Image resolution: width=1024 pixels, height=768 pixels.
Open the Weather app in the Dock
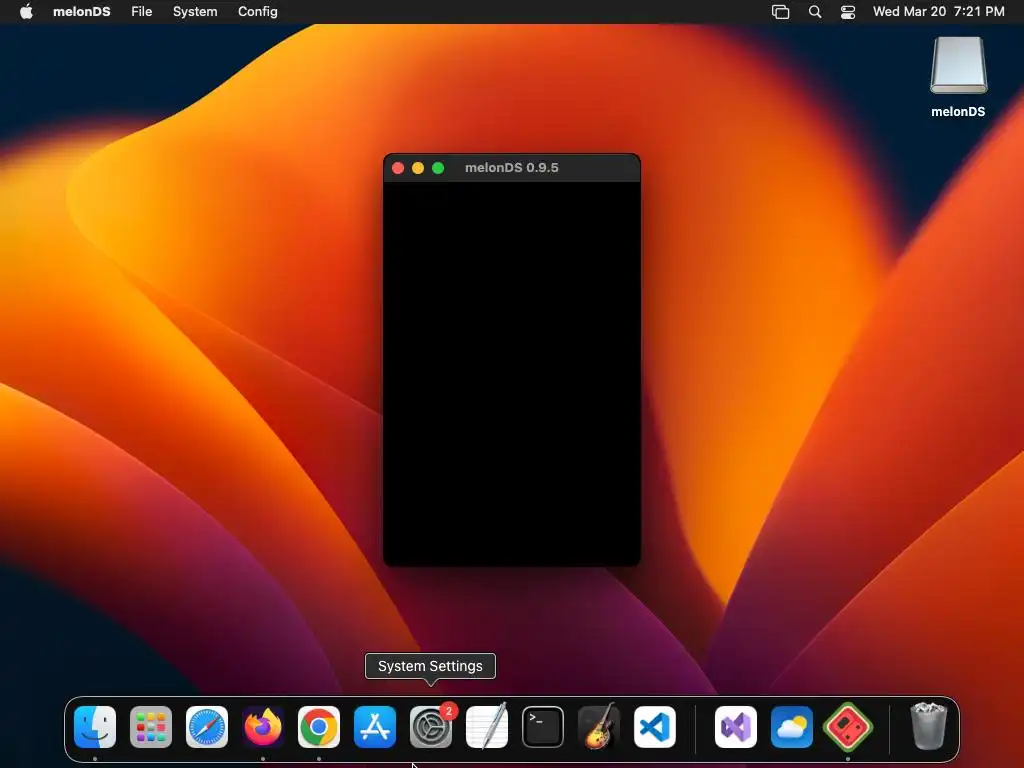click(x=792, y=727)
